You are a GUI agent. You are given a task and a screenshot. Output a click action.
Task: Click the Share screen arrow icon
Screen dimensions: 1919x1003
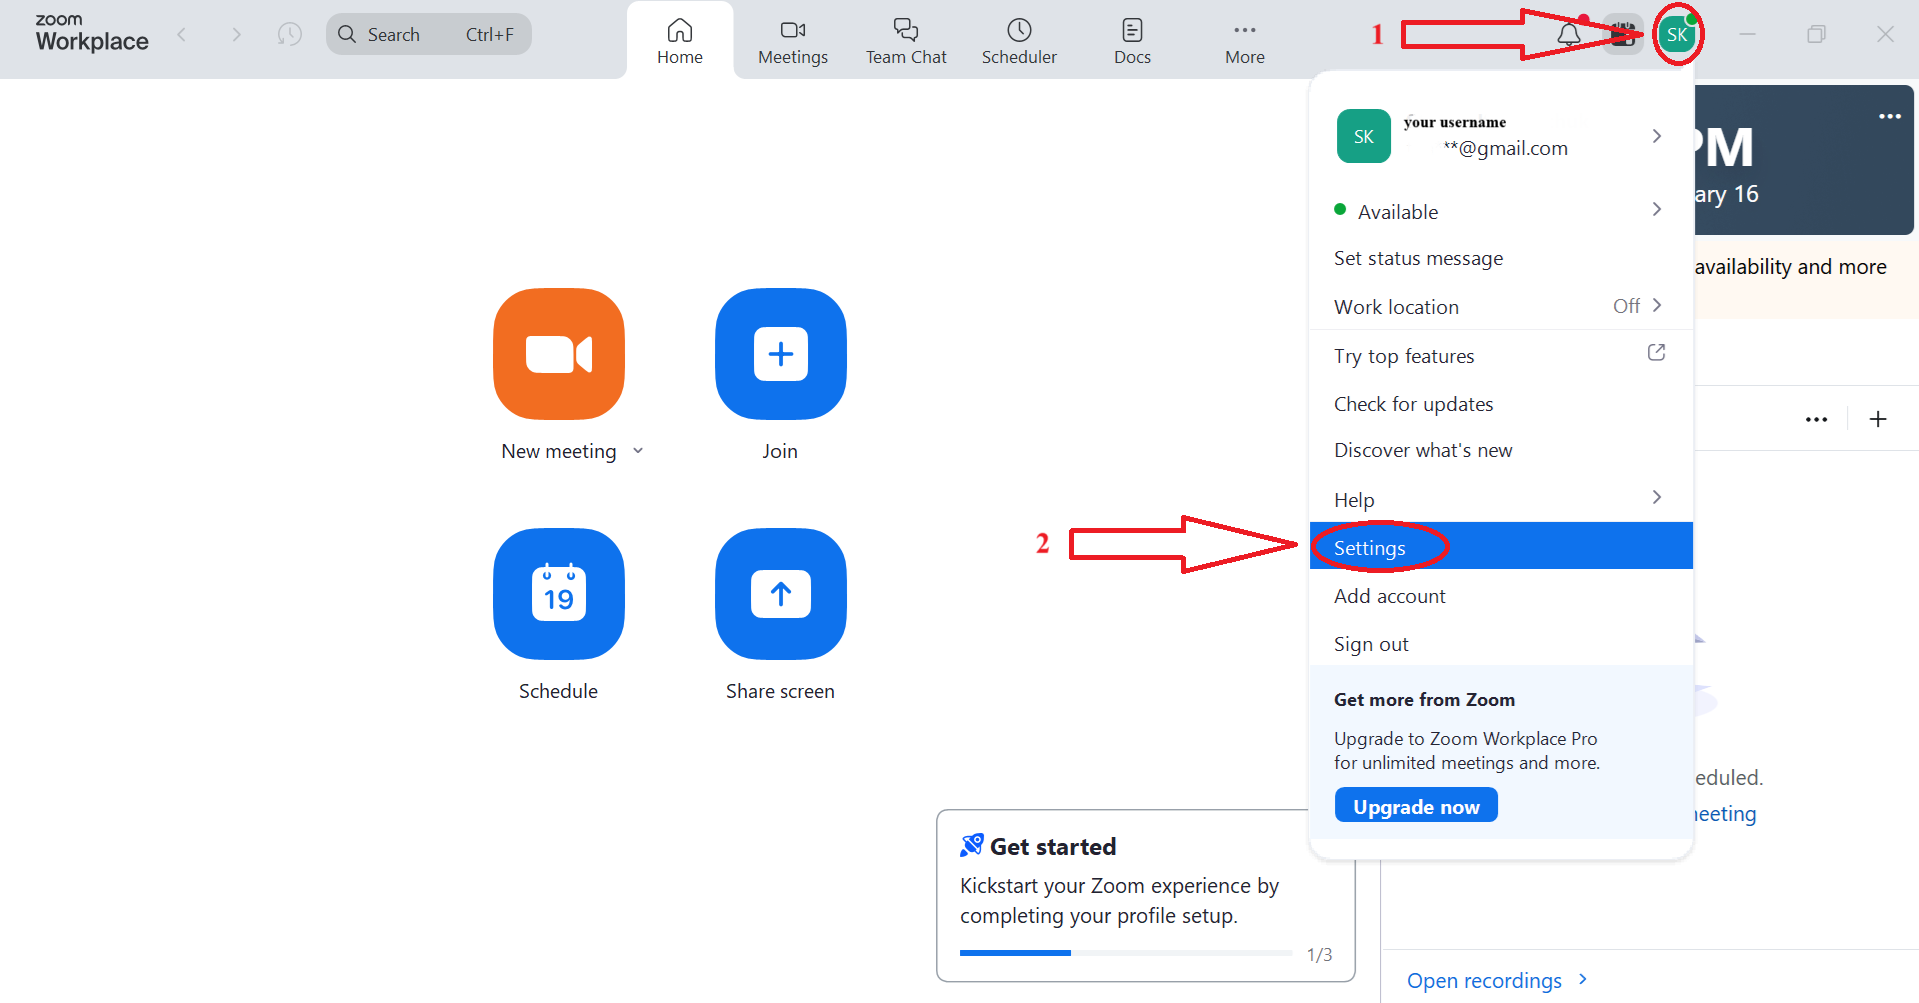[x=780, y=594]
